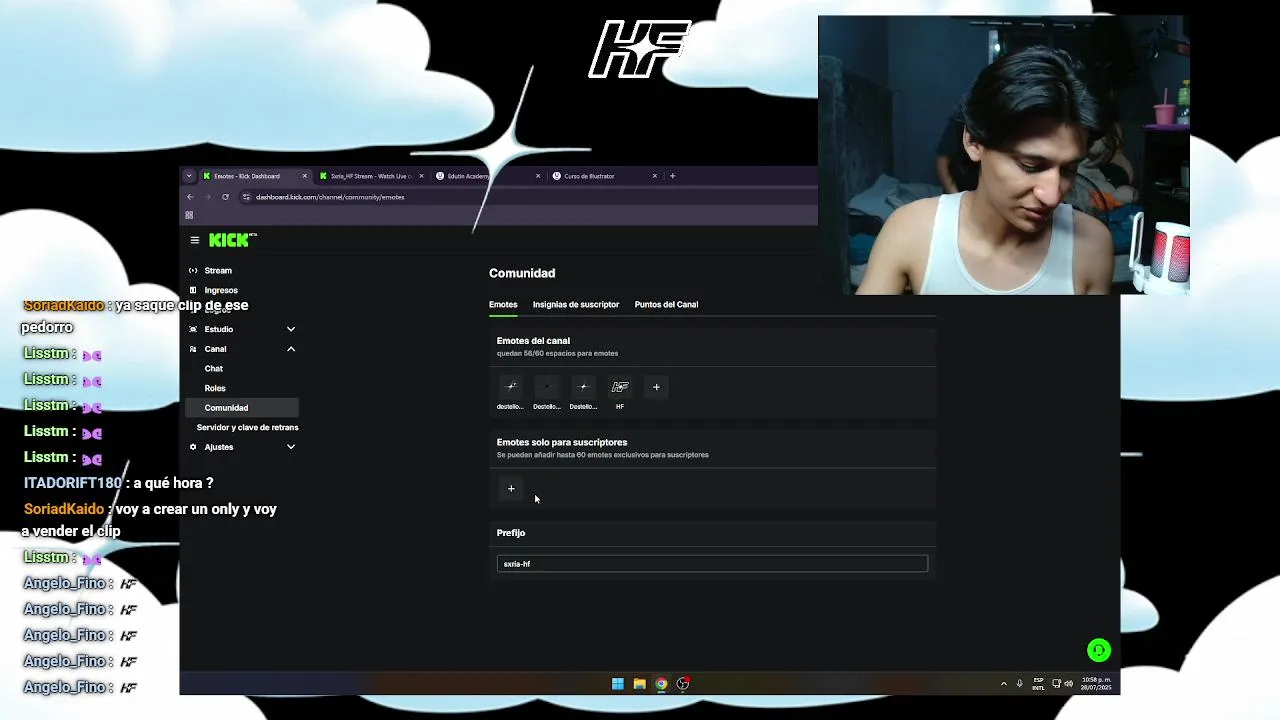
Task: Click the microphone tray icon
Action: [1020, 684]
